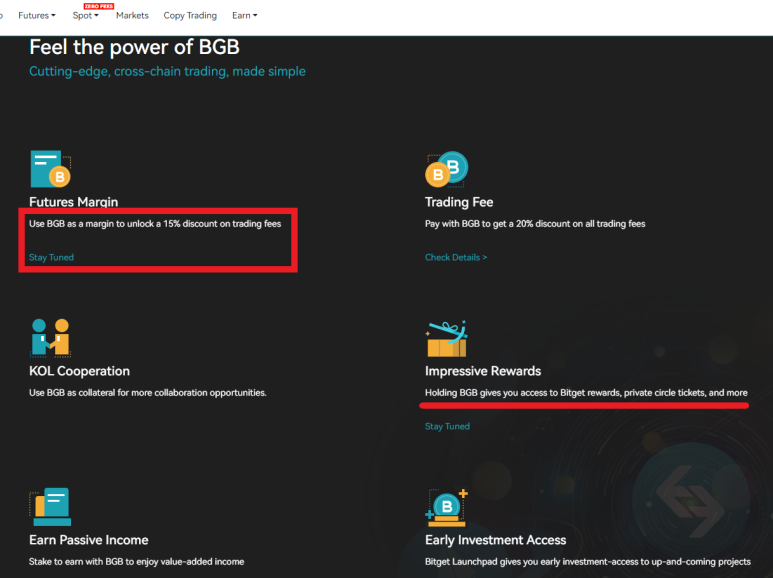This screenshot has width=773, height=578.
Task: Click text 'Bitget Launchpad gives you early investment-access'
Action: point(531,561)
